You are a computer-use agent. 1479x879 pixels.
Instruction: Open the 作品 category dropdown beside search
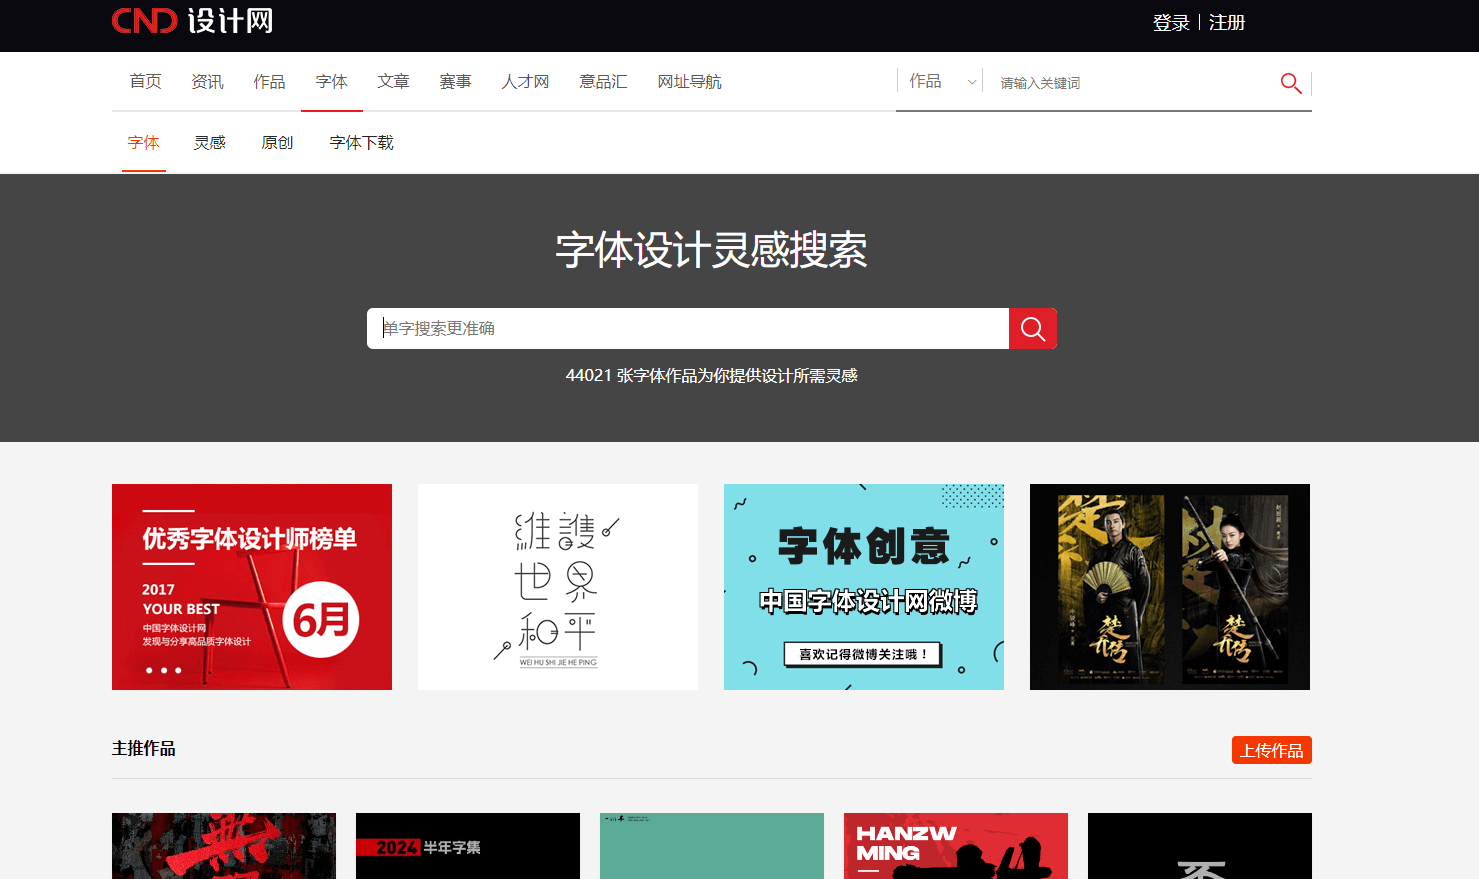point(940,81)
